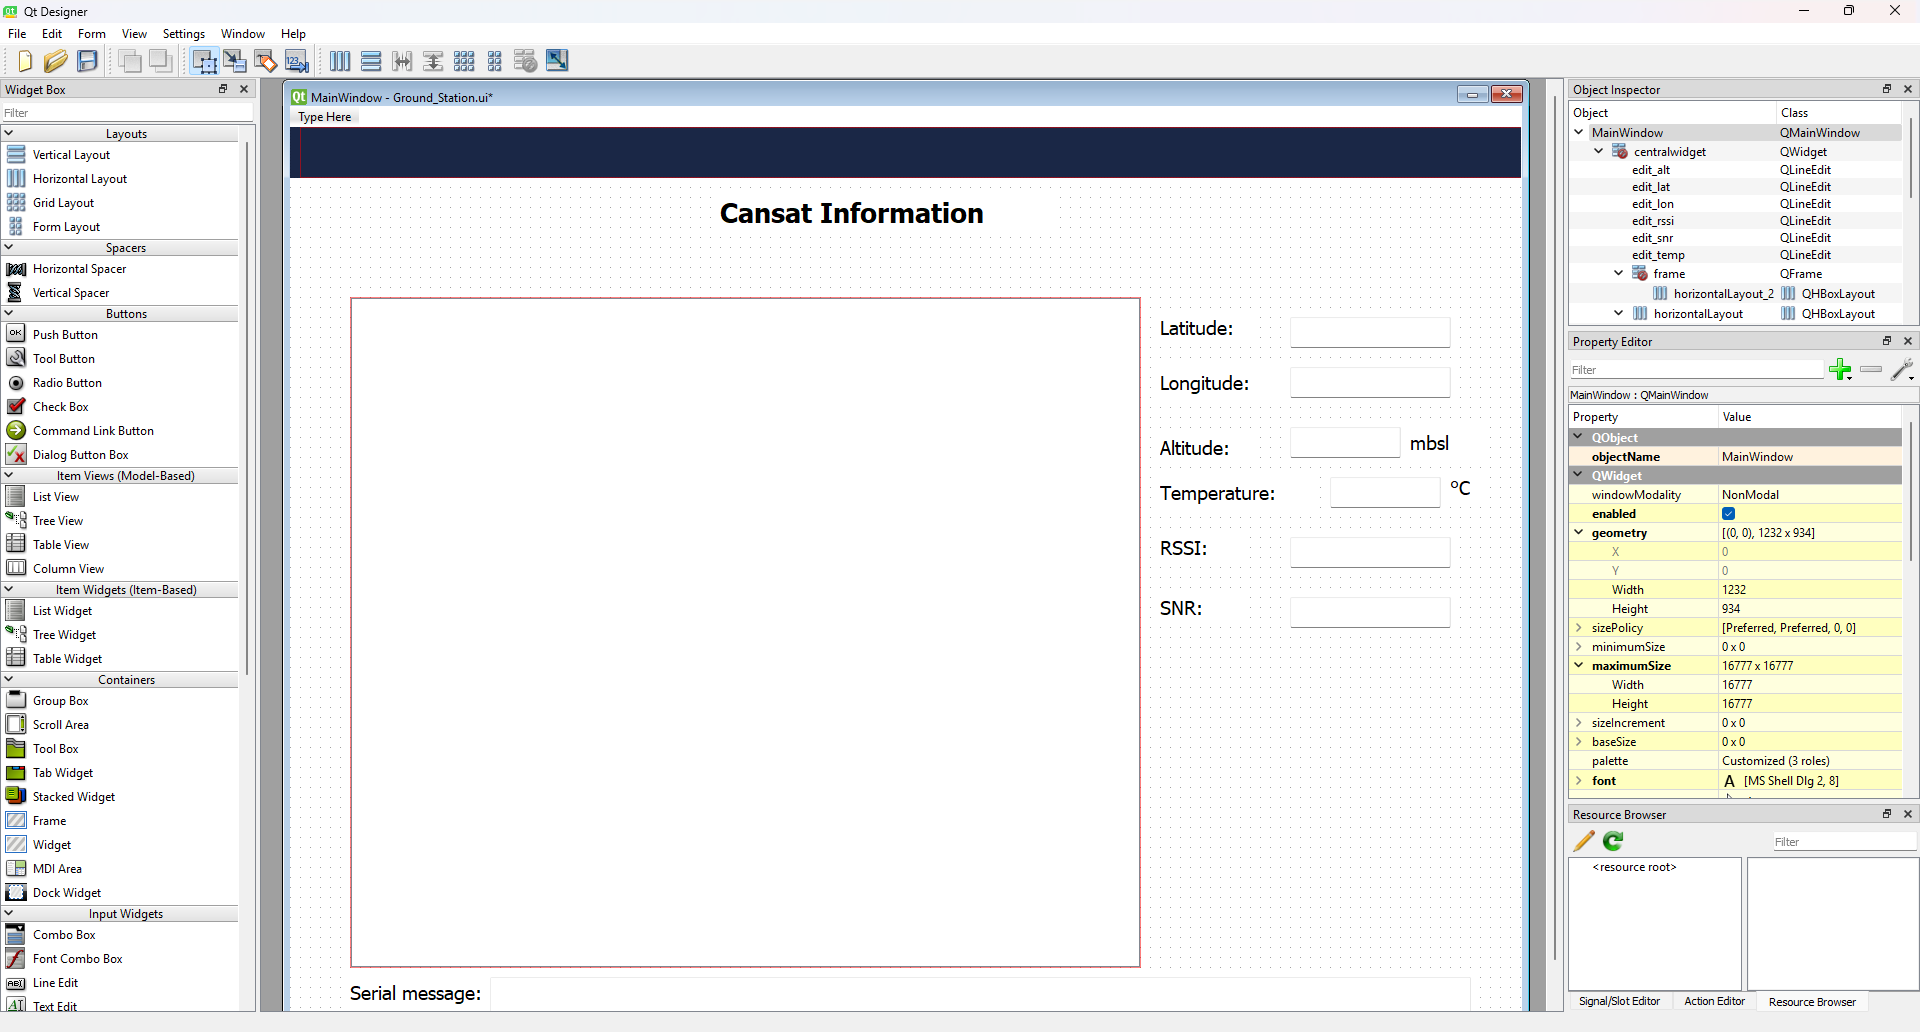Pick the Radio Button widget

67,383
